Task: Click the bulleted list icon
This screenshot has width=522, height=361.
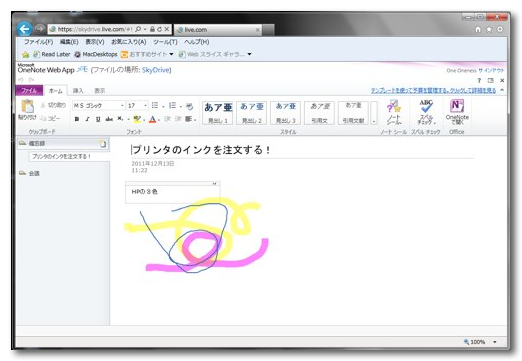Action: click(155, 105)
